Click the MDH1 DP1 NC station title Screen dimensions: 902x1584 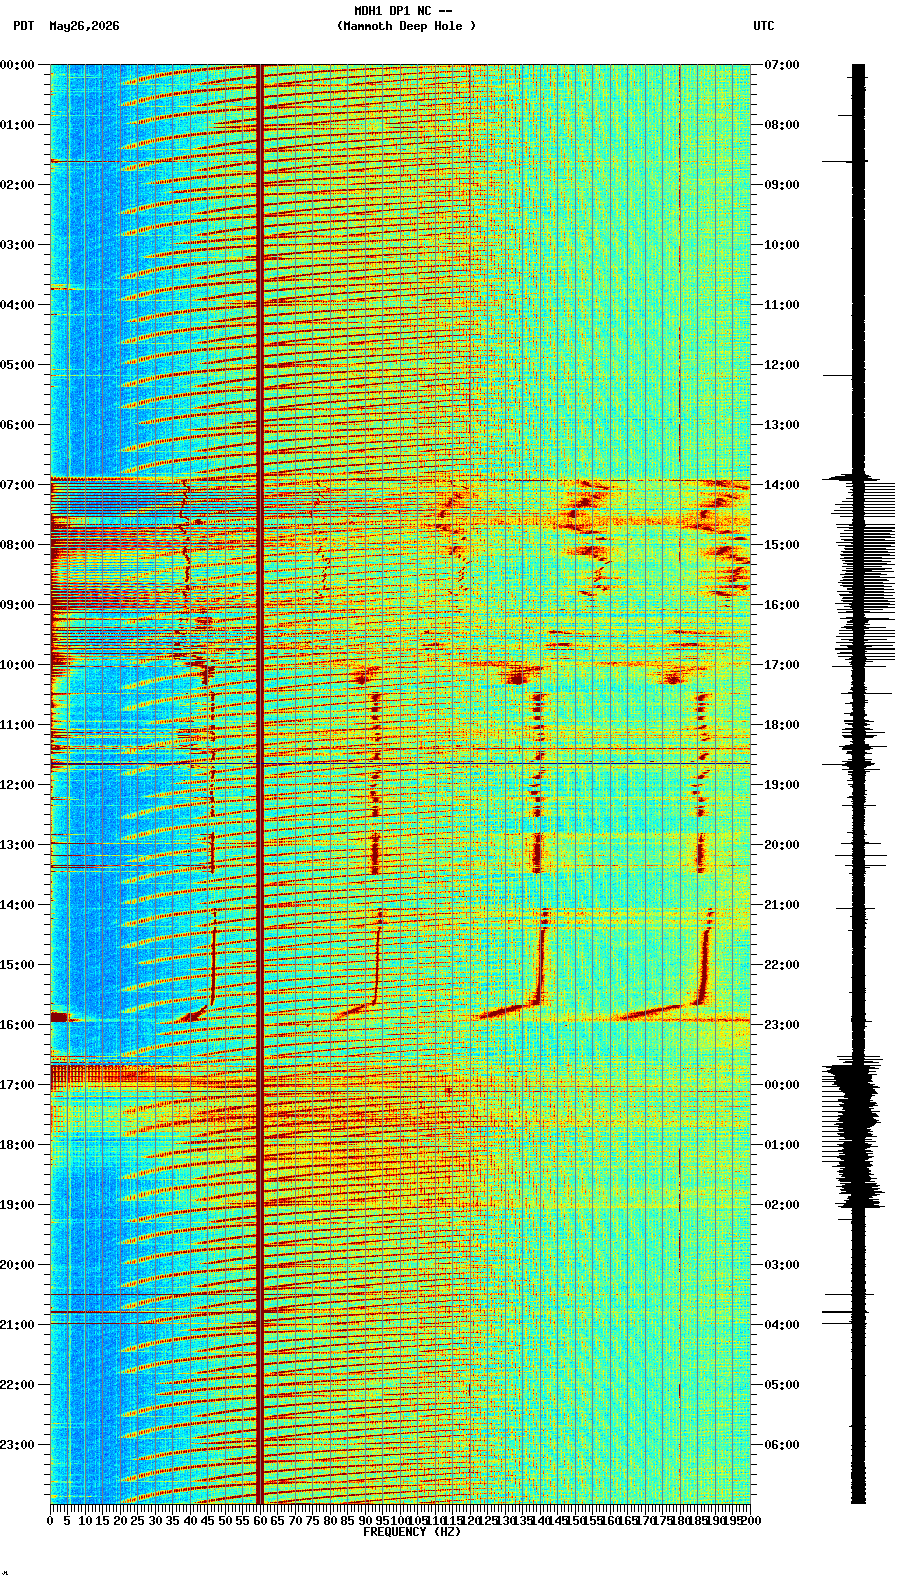pos(403,11)
